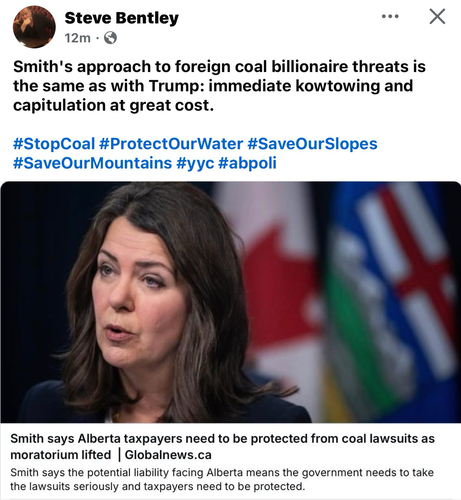Open the #StopCoal hashtag
The width and height of the screenshot is (461, 500).
[54, 144]
